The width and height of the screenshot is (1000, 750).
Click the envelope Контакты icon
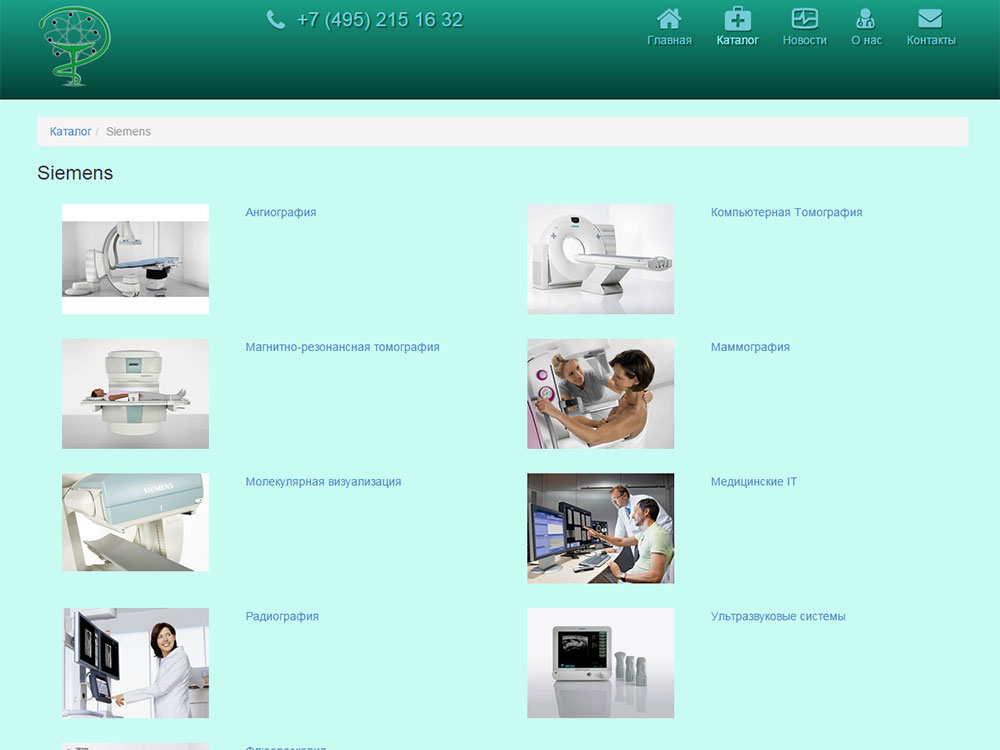coord(930,18)
